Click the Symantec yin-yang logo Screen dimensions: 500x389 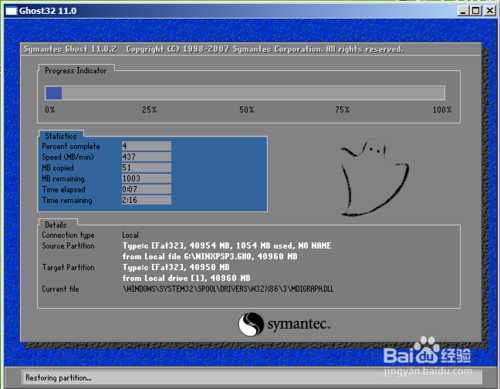pyautogui.click(x=251, y=324)
